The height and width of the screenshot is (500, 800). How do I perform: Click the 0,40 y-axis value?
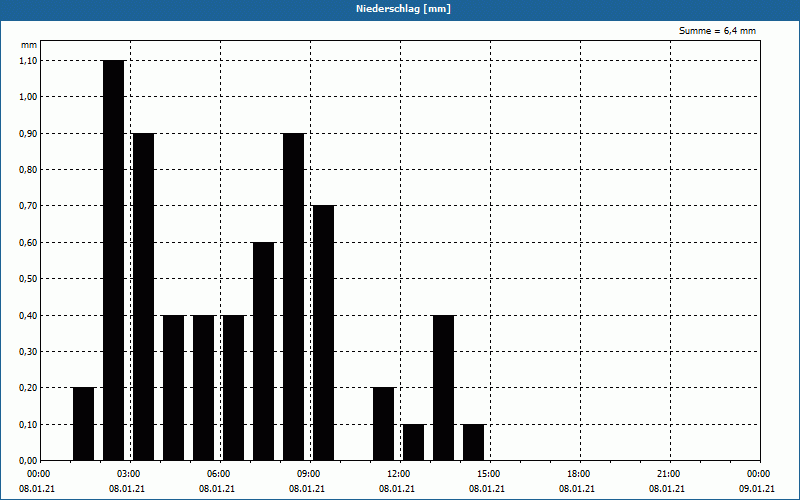coord(28,316)
